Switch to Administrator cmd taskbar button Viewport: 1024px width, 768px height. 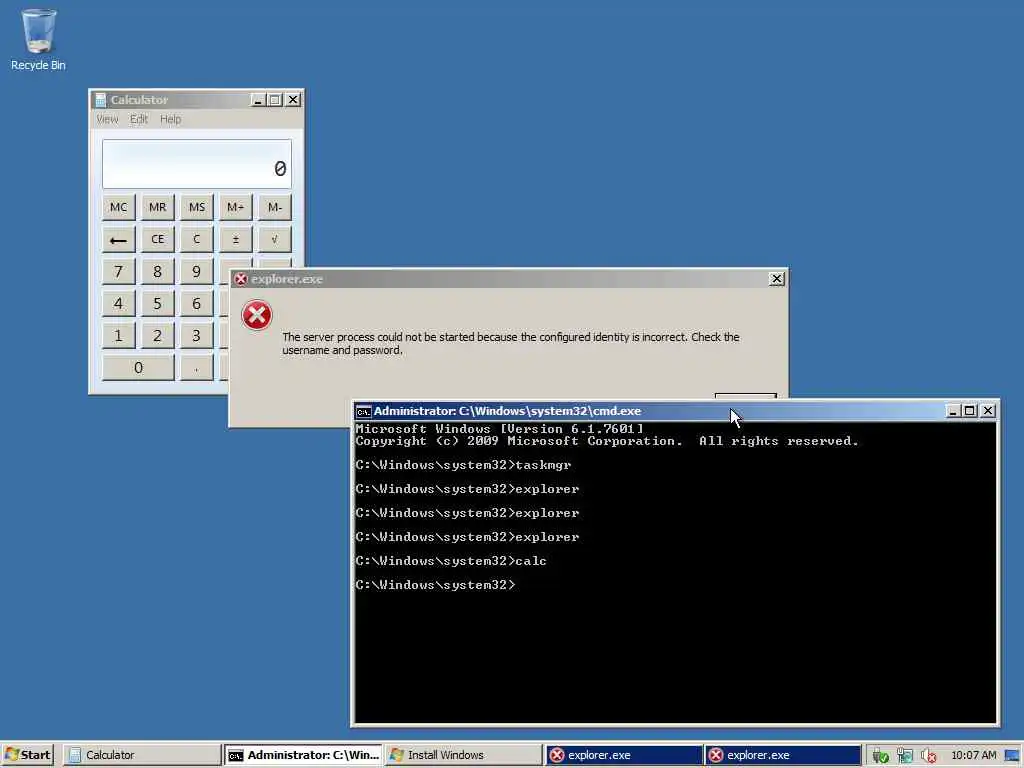click(x=303, y=755)
